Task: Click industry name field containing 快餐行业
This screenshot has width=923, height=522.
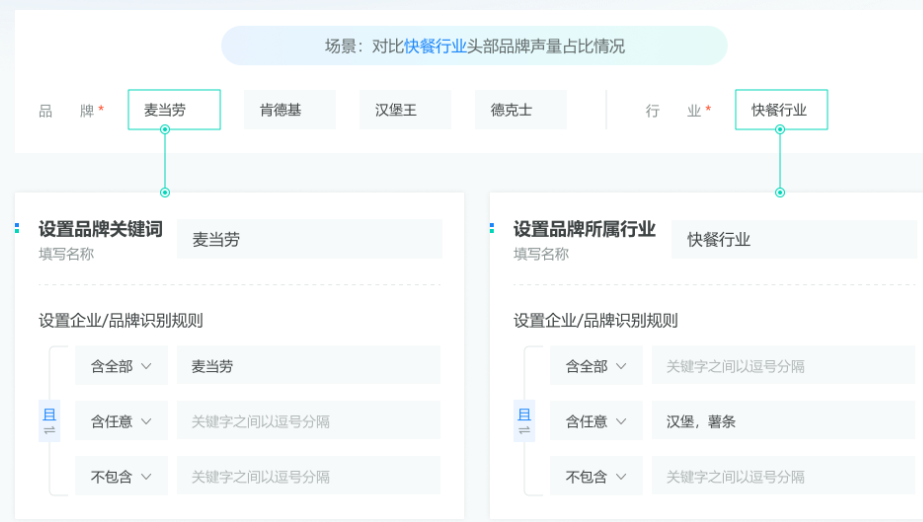Action: pos(794,239)
